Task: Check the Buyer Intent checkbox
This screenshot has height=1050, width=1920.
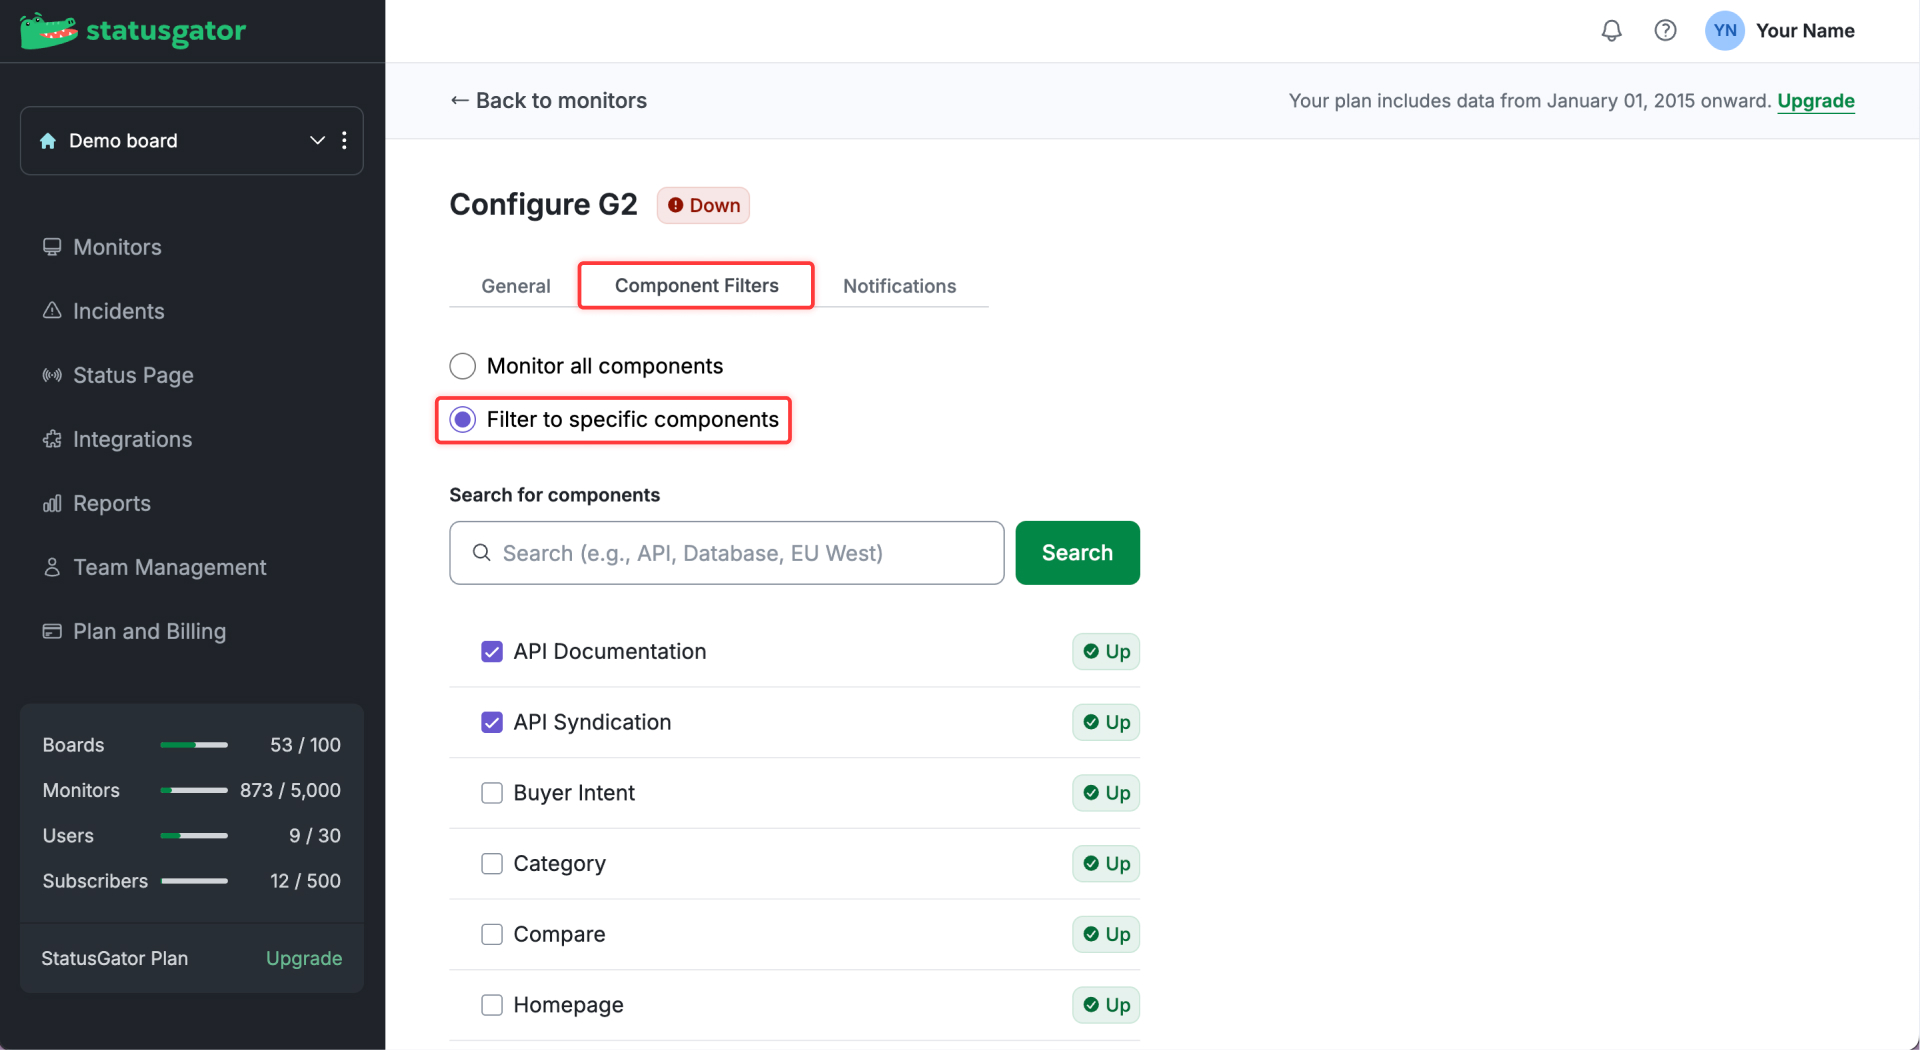Action: [x=492, y=793]
